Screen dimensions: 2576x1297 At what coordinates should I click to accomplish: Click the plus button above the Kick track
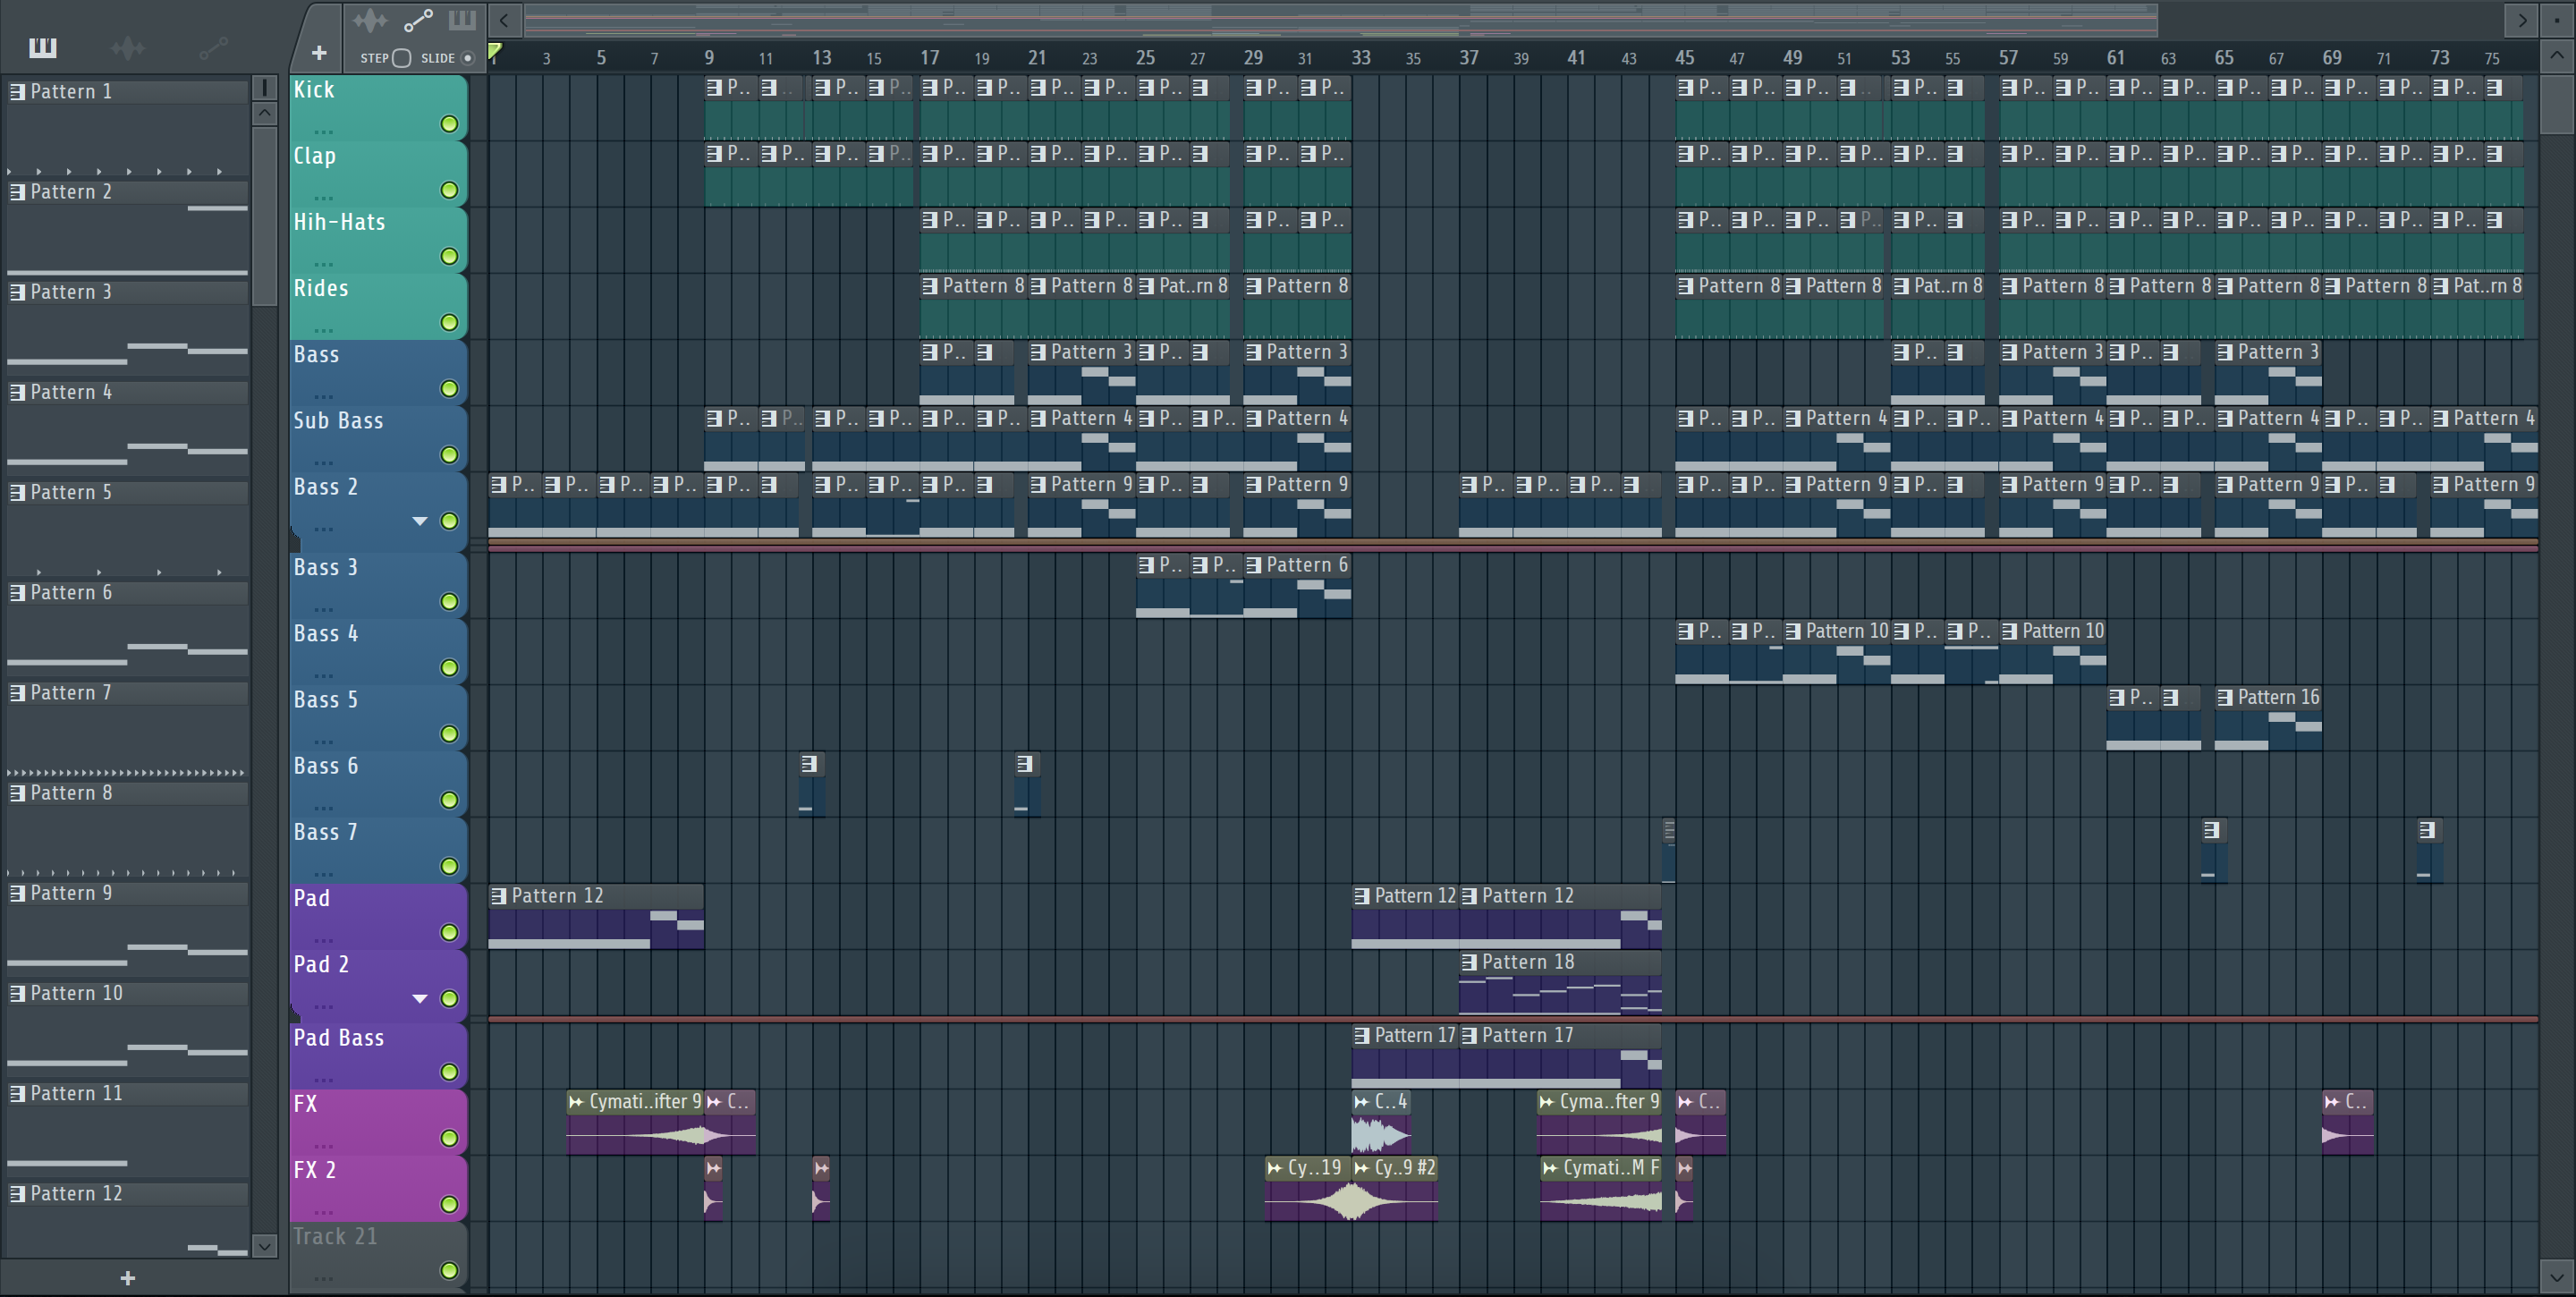point(319,53)
